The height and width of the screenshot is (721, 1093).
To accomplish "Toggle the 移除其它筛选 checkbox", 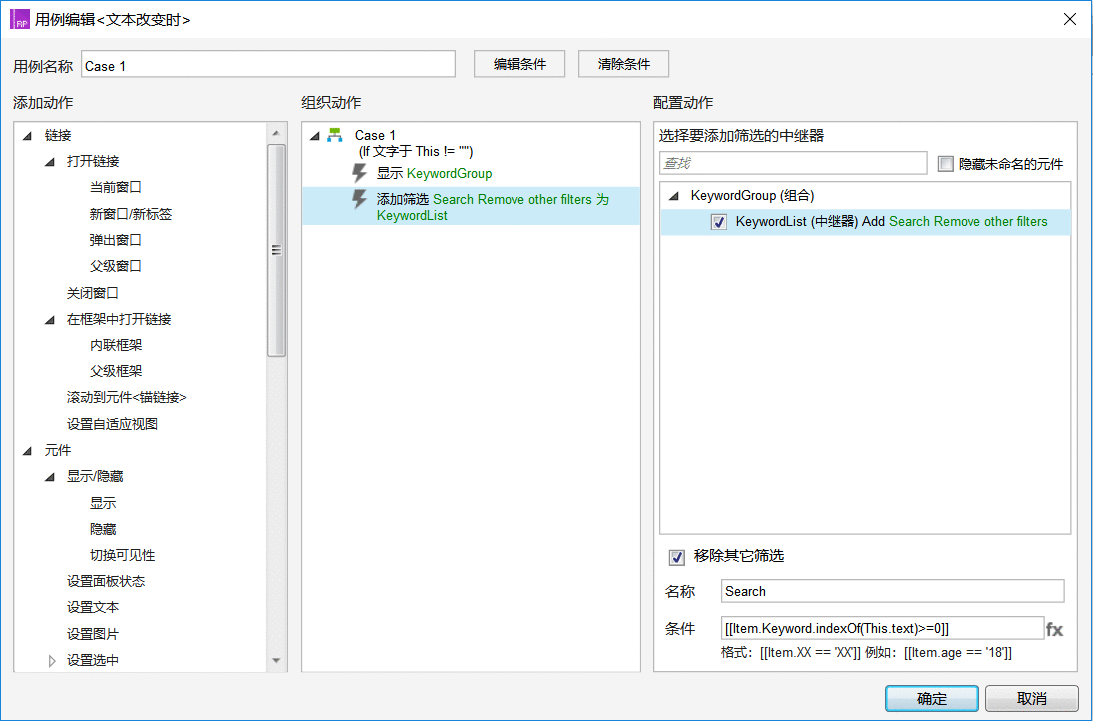I will point(676,556).
